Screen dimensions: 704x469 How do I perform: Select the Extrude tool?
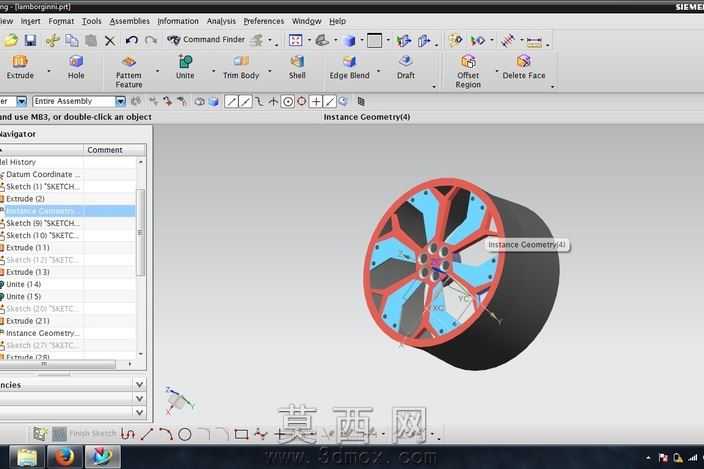(20, 67)
